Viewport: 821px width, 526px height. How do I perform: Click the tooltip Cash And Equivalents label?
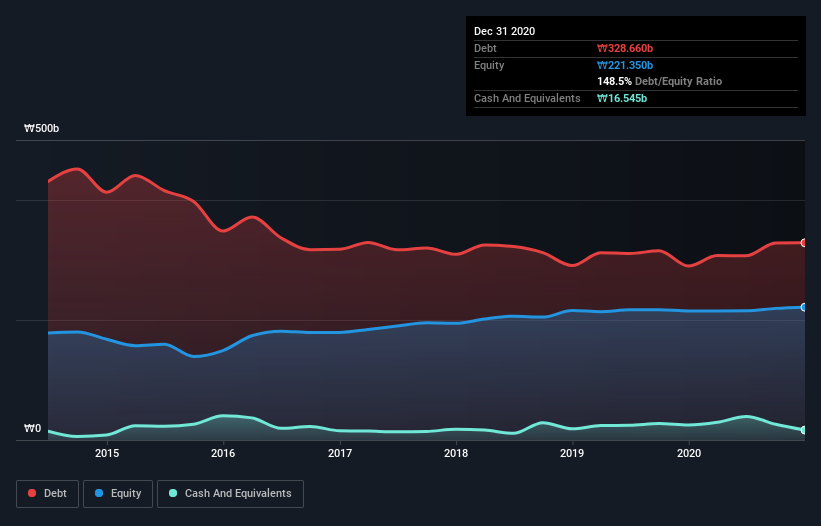pos(527,98)
